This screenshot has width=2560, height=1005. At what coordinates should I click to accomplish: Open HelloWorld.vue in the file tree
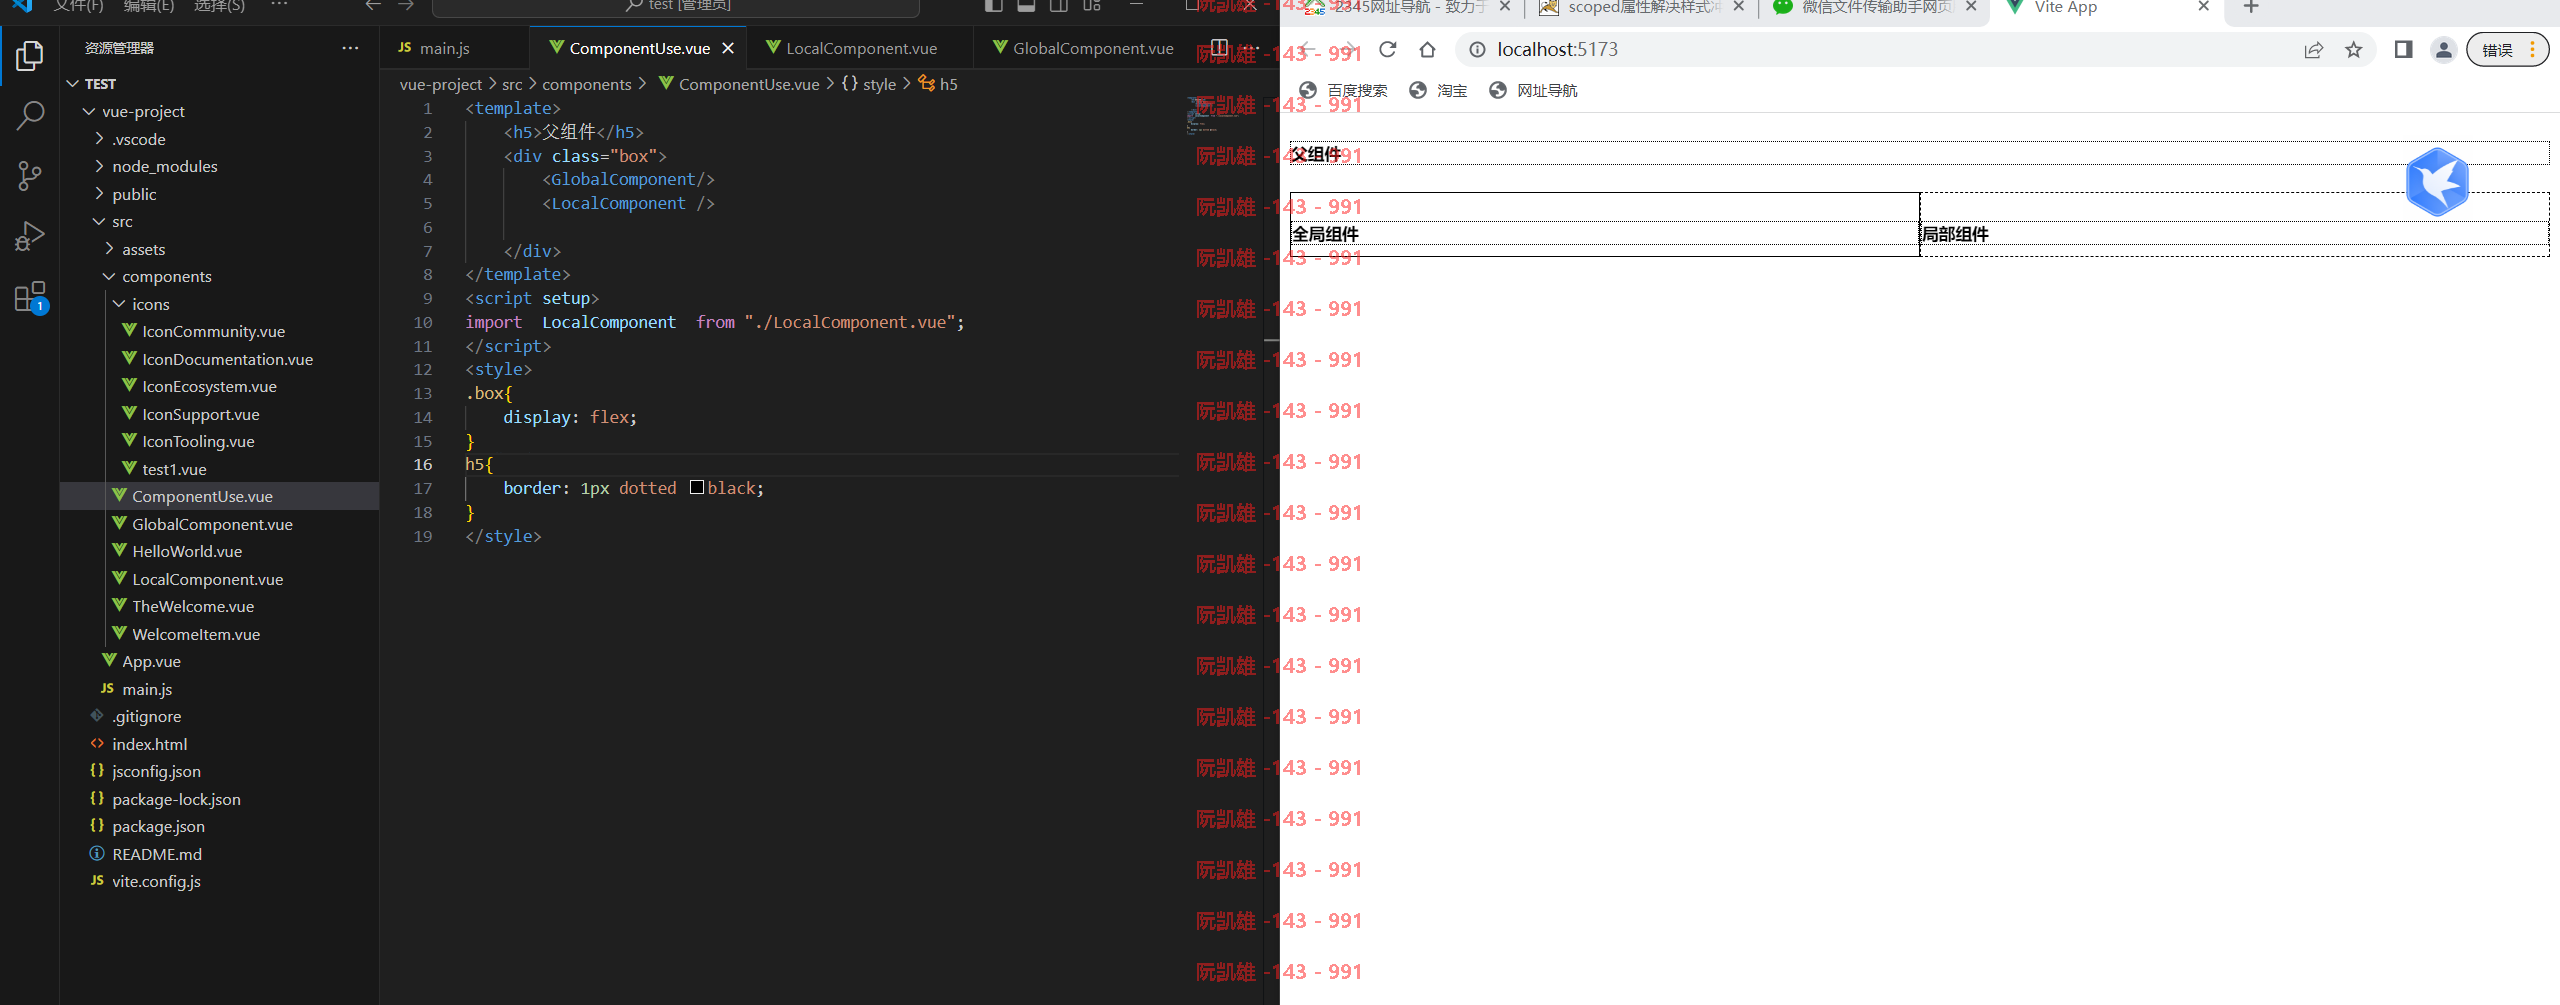187,551
